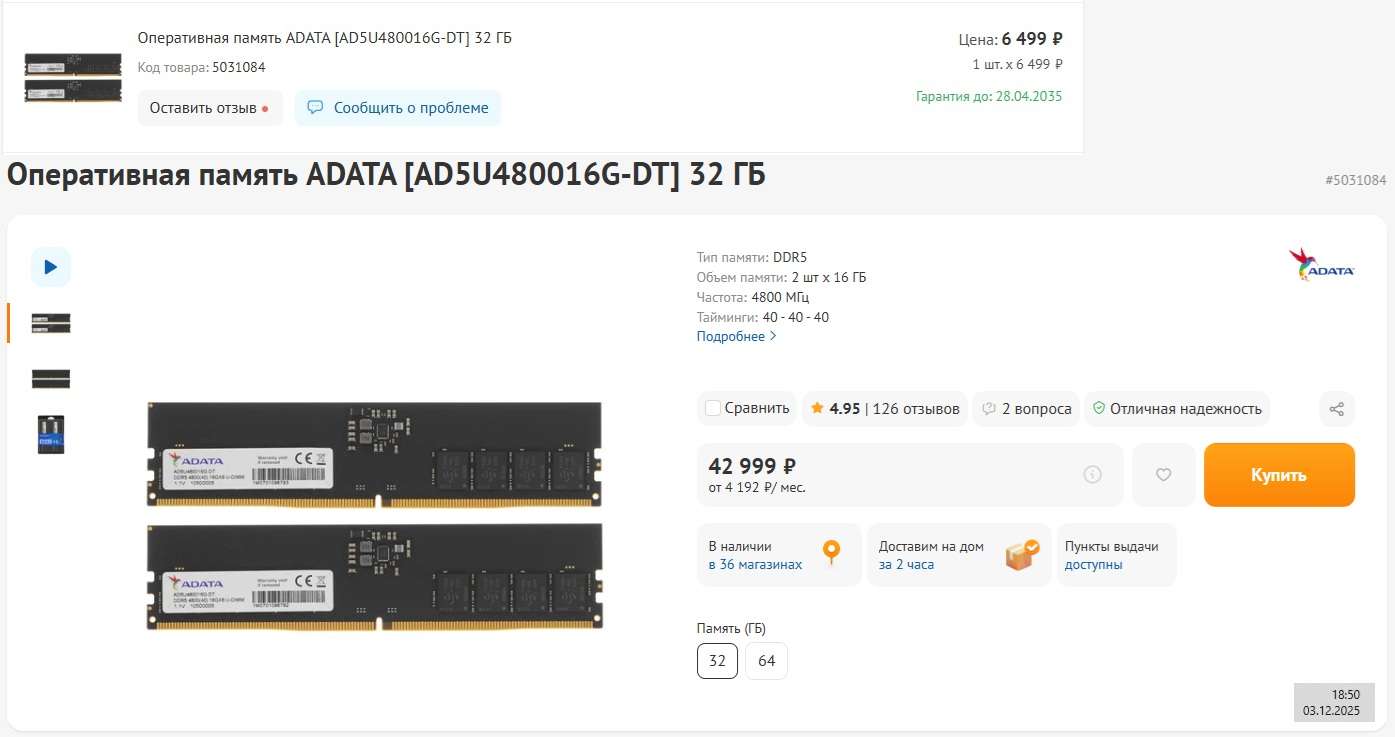Click the store location pin icon

[x=831, y=553]
